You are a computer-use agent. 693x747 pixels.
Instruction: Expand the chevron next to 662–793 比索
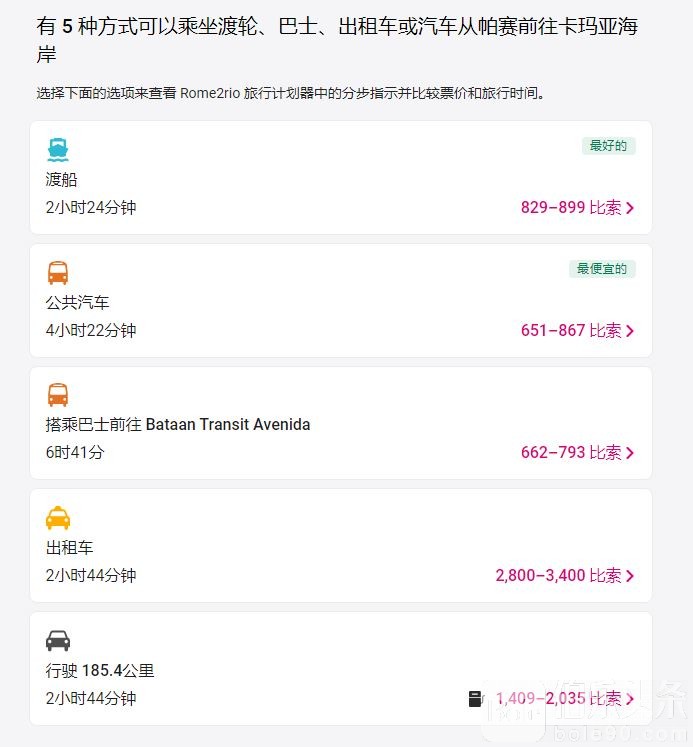[630, 453]
